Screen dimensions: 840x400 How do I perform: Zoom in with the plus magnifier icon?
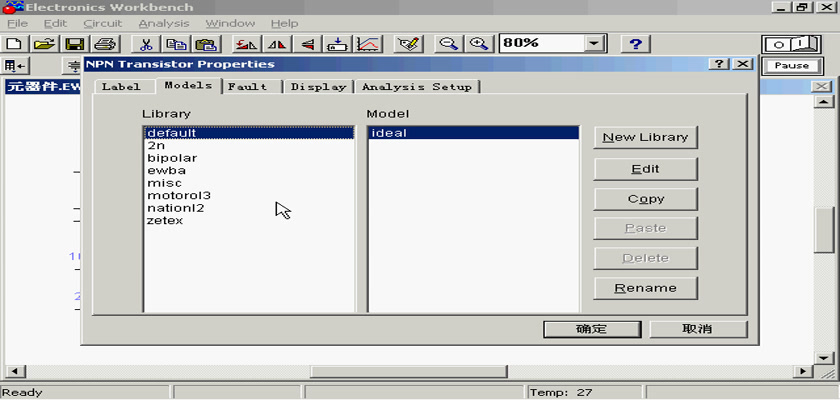(478, 44)
